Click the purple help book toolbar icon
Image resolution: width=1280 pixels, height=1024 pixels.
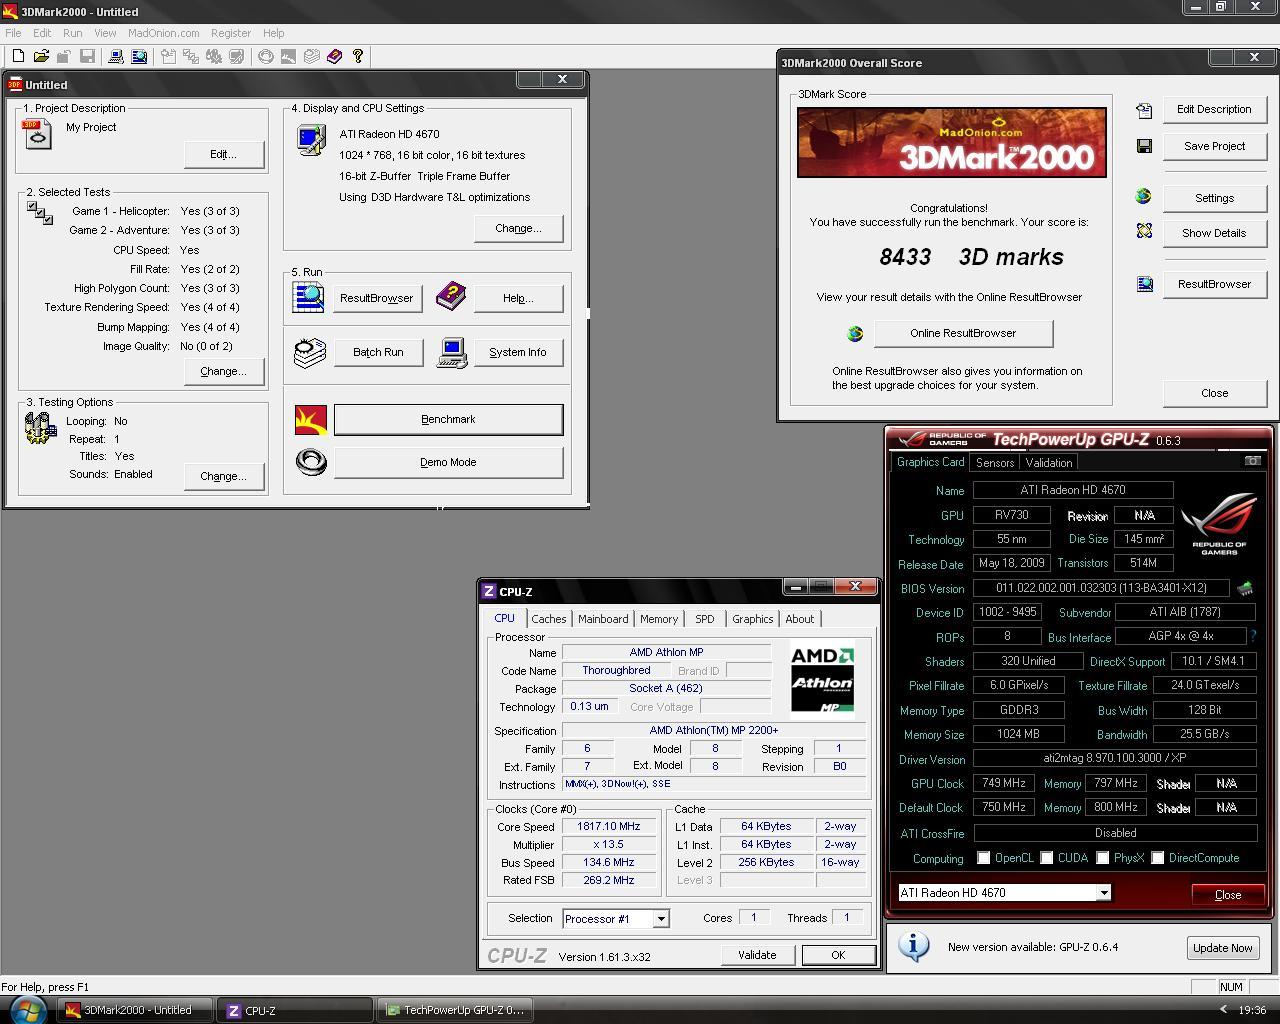click(x=334, y=57)
